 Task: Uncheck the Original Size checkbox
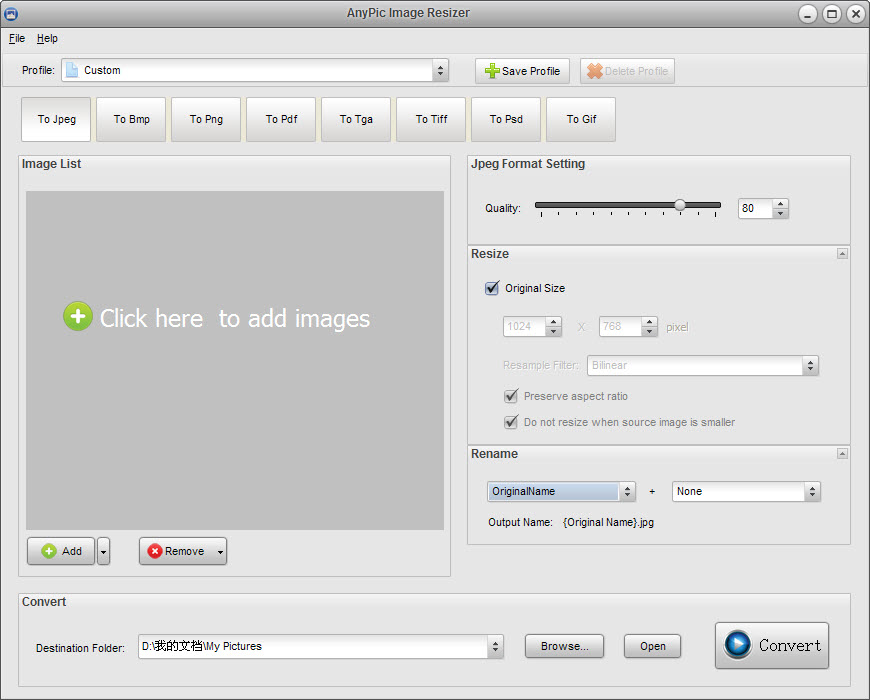click(x=492, y=288)
